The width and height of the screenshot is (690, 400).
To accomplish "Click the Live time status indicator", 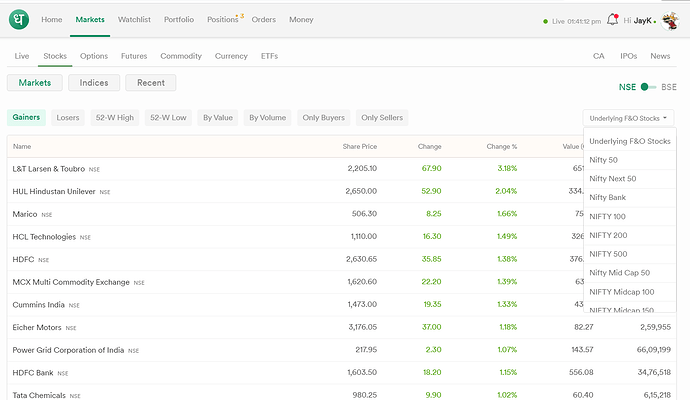I will pyautogui.click(x=572, y=21).
